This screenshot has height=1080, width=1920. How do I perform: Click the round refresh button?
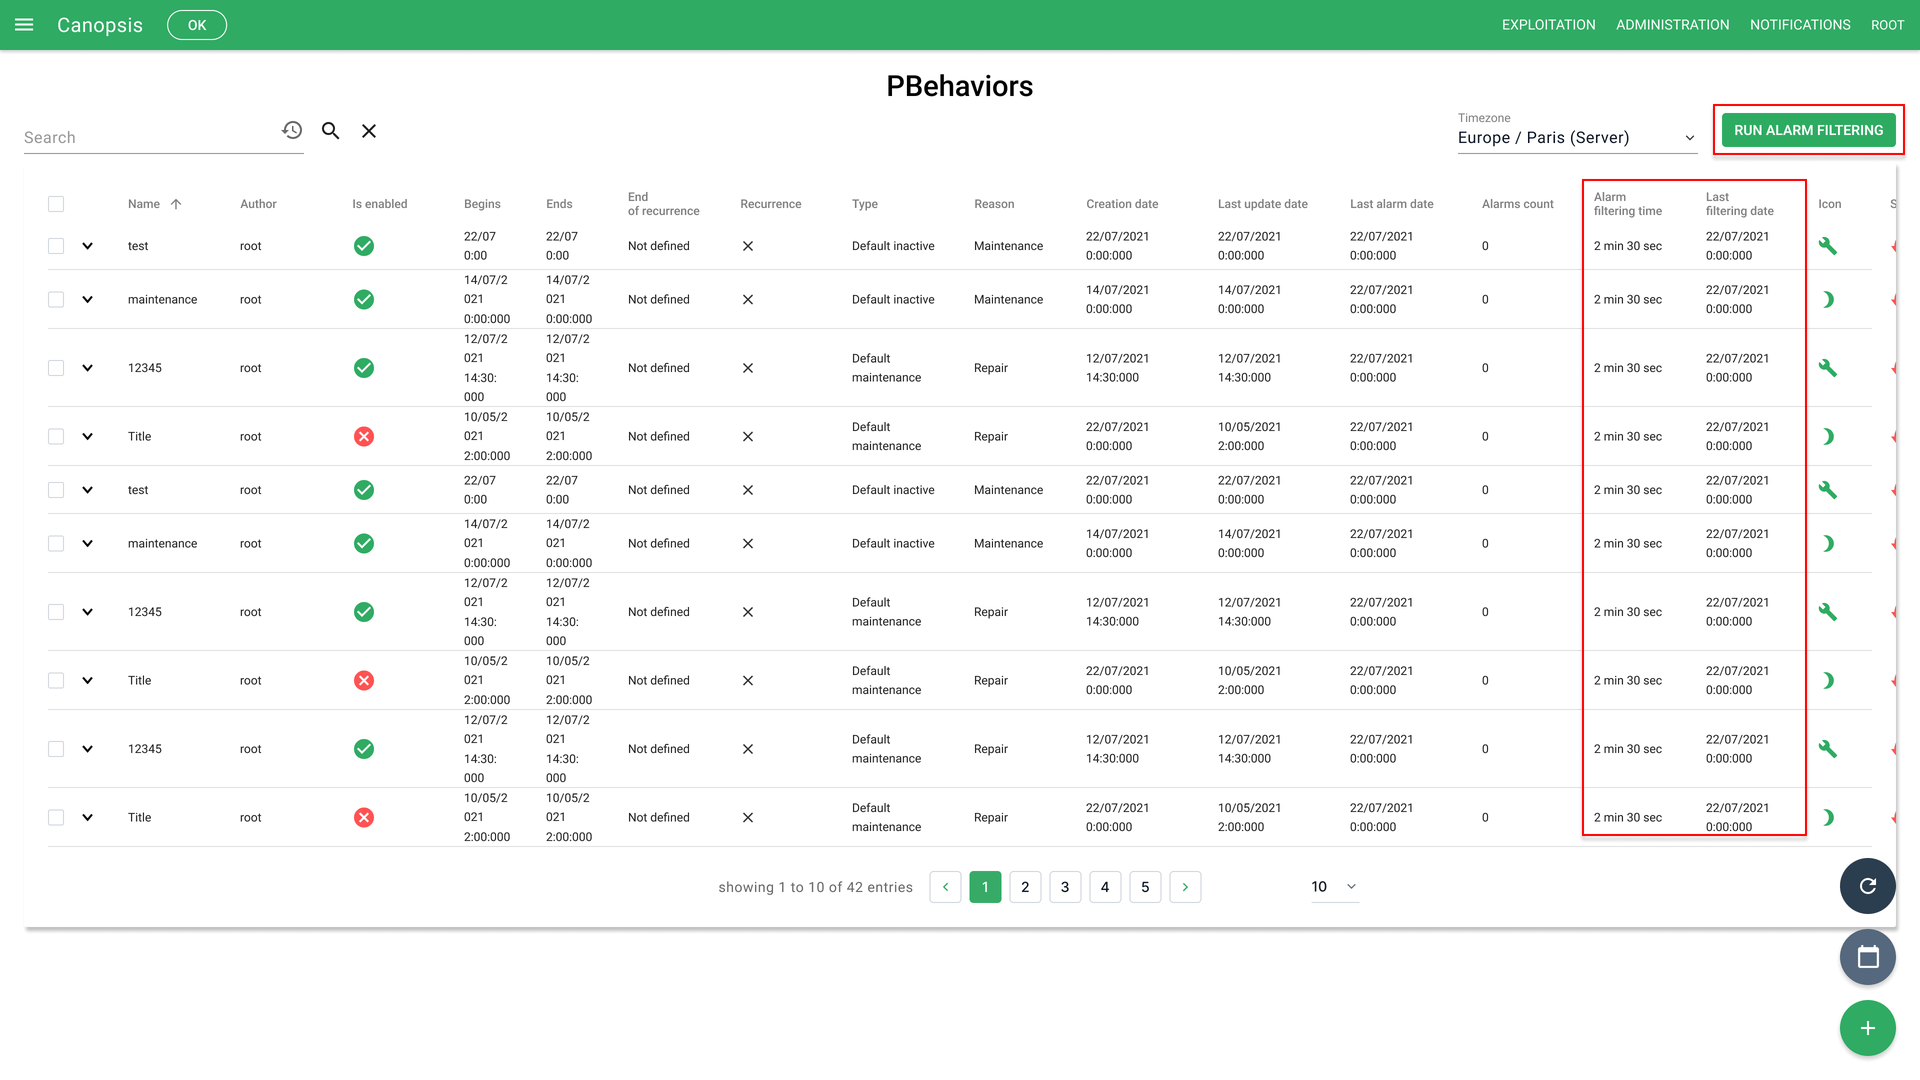coord(1867,886)
